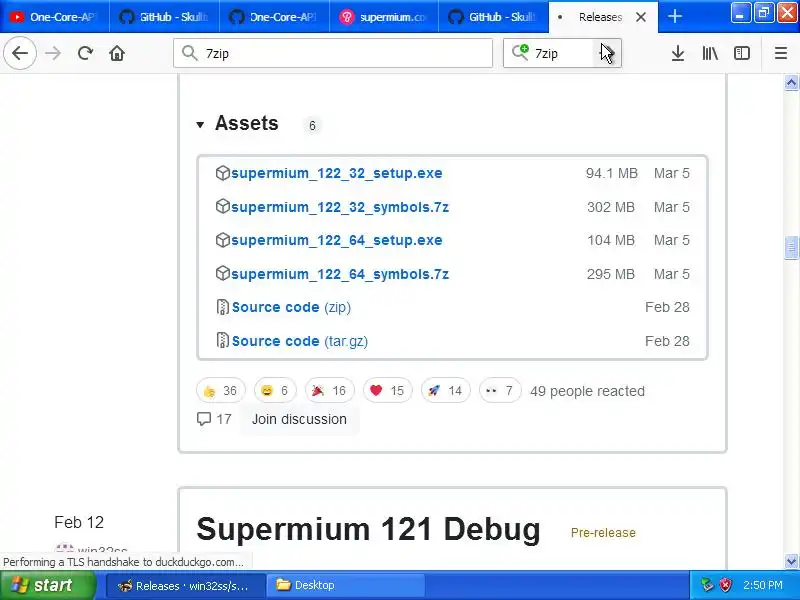Viewport: 800px width, 600px height.
Task: Toggle the rocket reaction with 14
Action: [445, 391]
